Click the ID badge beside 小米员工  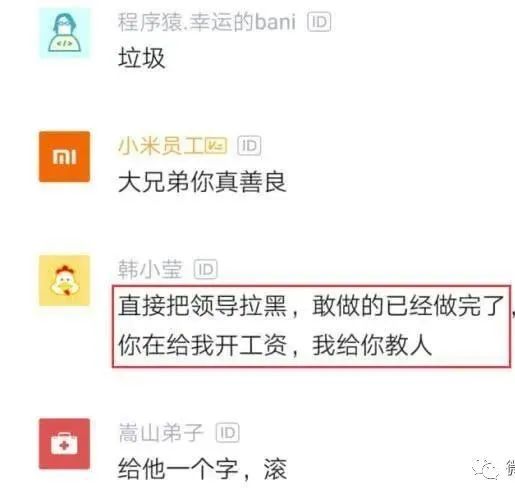pyautogui.click(x=249, y=146)
